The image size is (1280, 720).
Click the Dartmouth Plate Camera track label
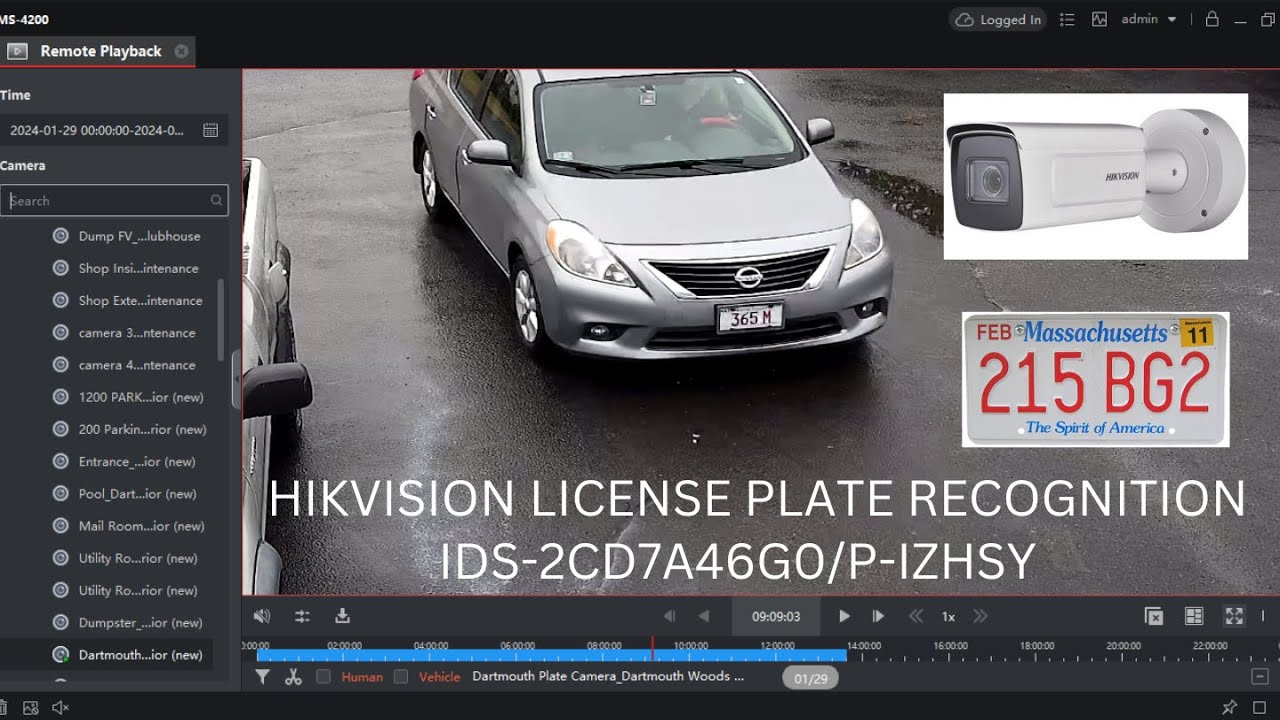pyautogui.click(x=608, y=677)
